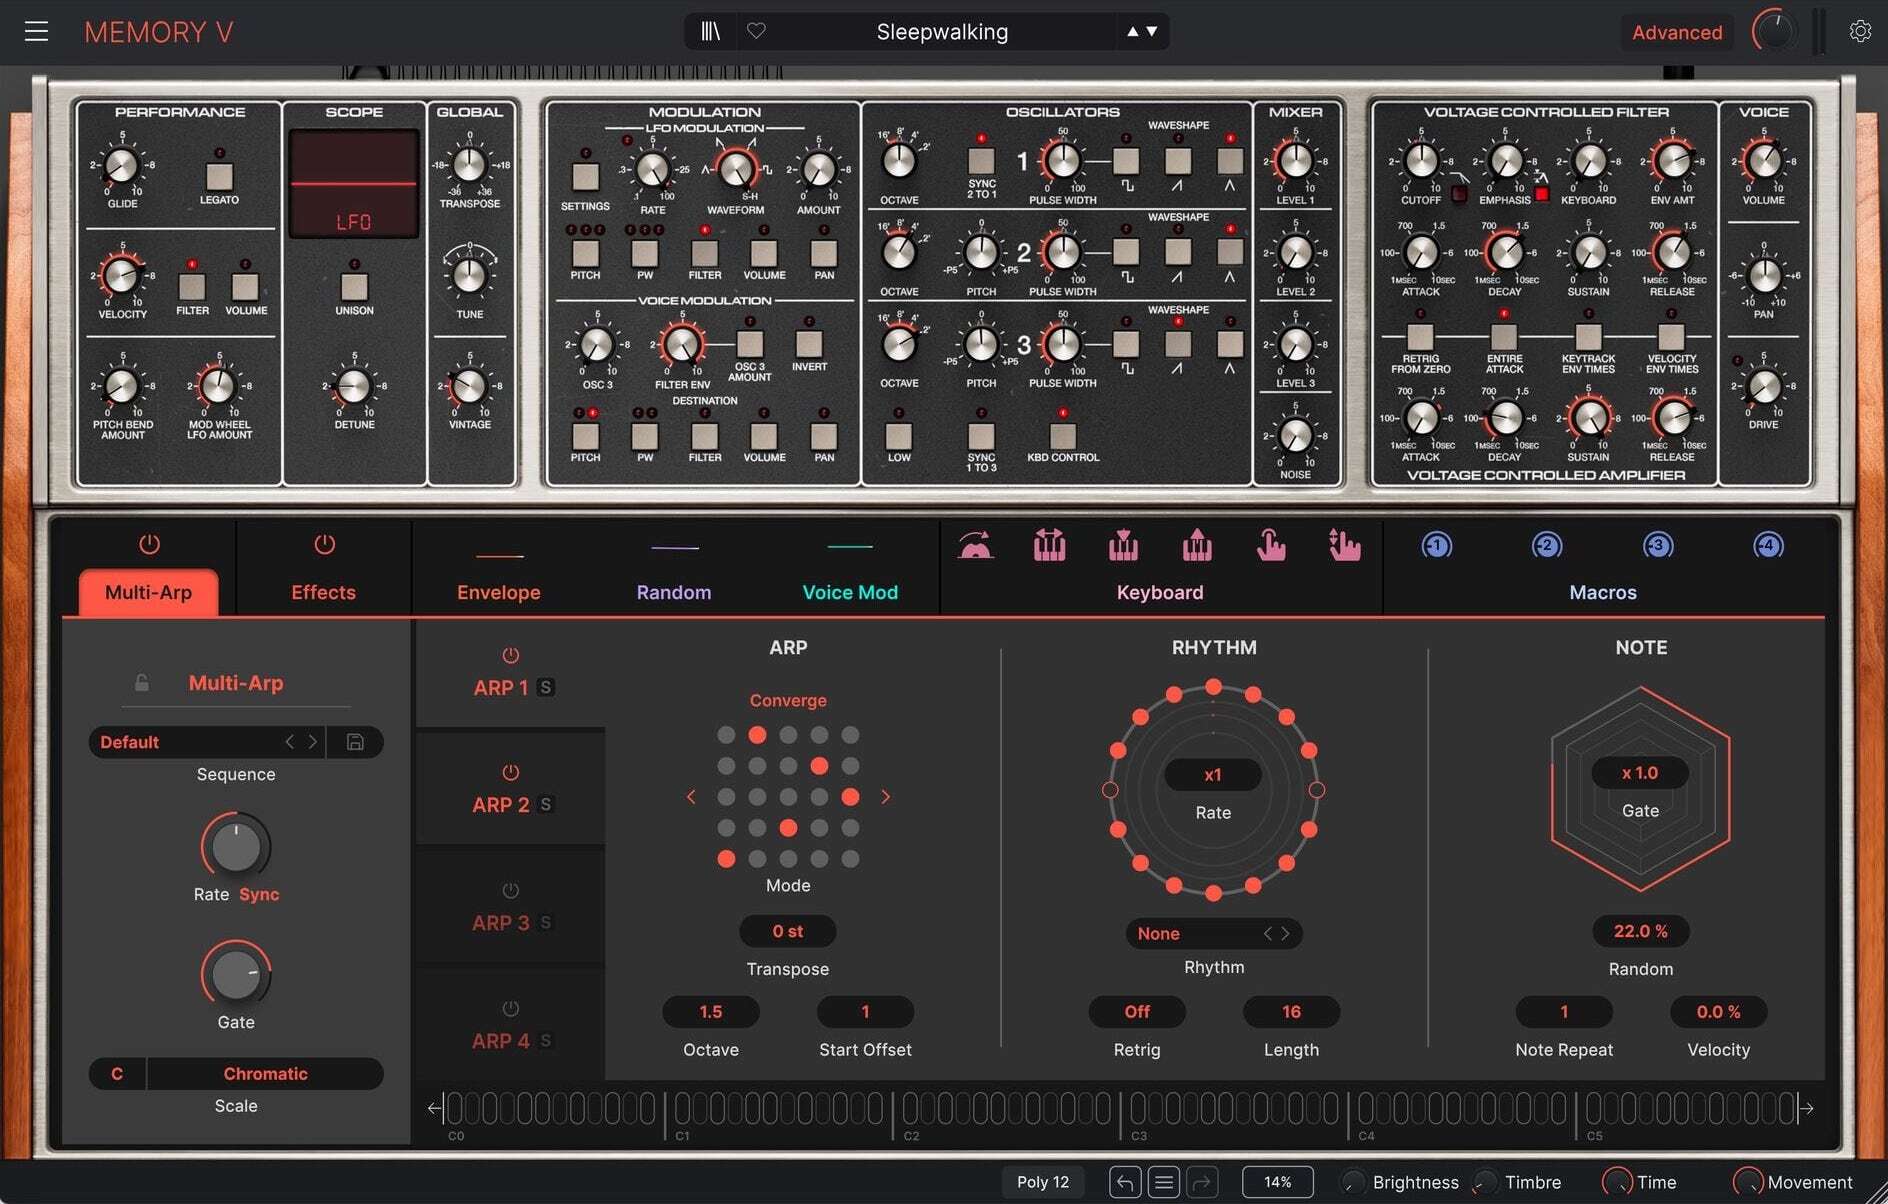Image resolution: width=1888 pixels, height=1204 pixels.
Task: Switch to the Keyboard tab
Action: pos(1160,592)
